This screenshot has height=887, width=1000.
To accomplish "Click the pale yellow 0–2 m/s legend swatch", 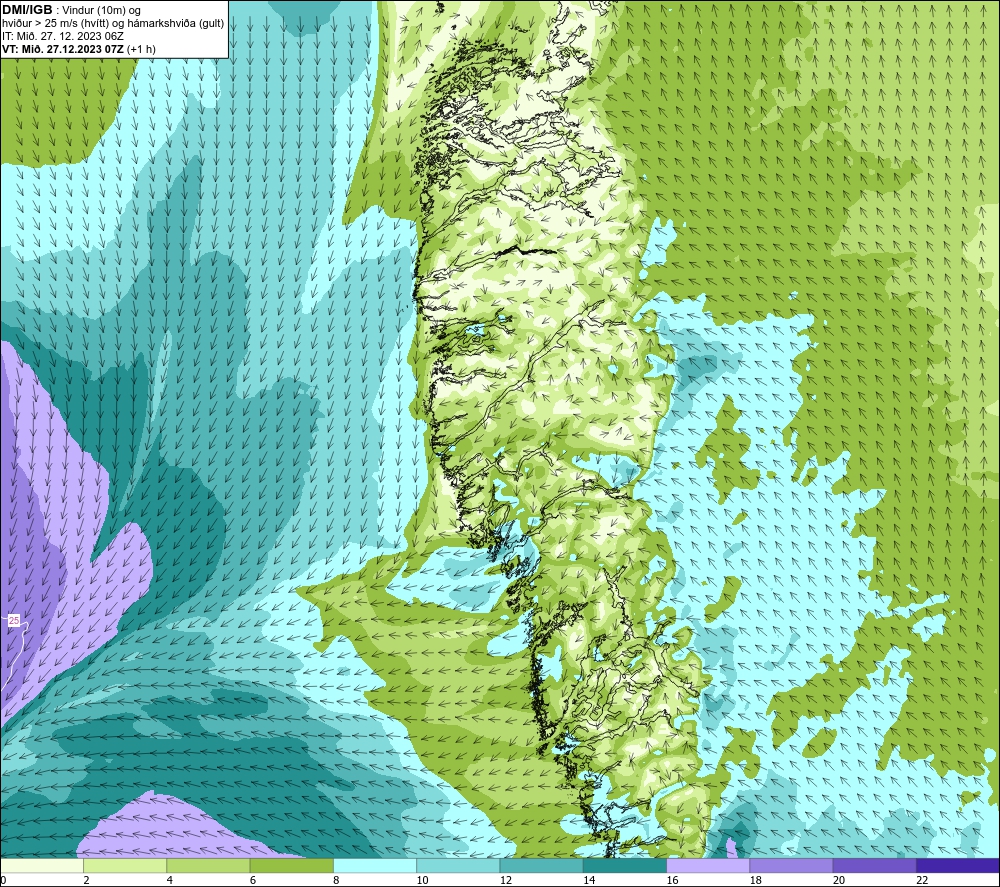I will click(41, 865).
